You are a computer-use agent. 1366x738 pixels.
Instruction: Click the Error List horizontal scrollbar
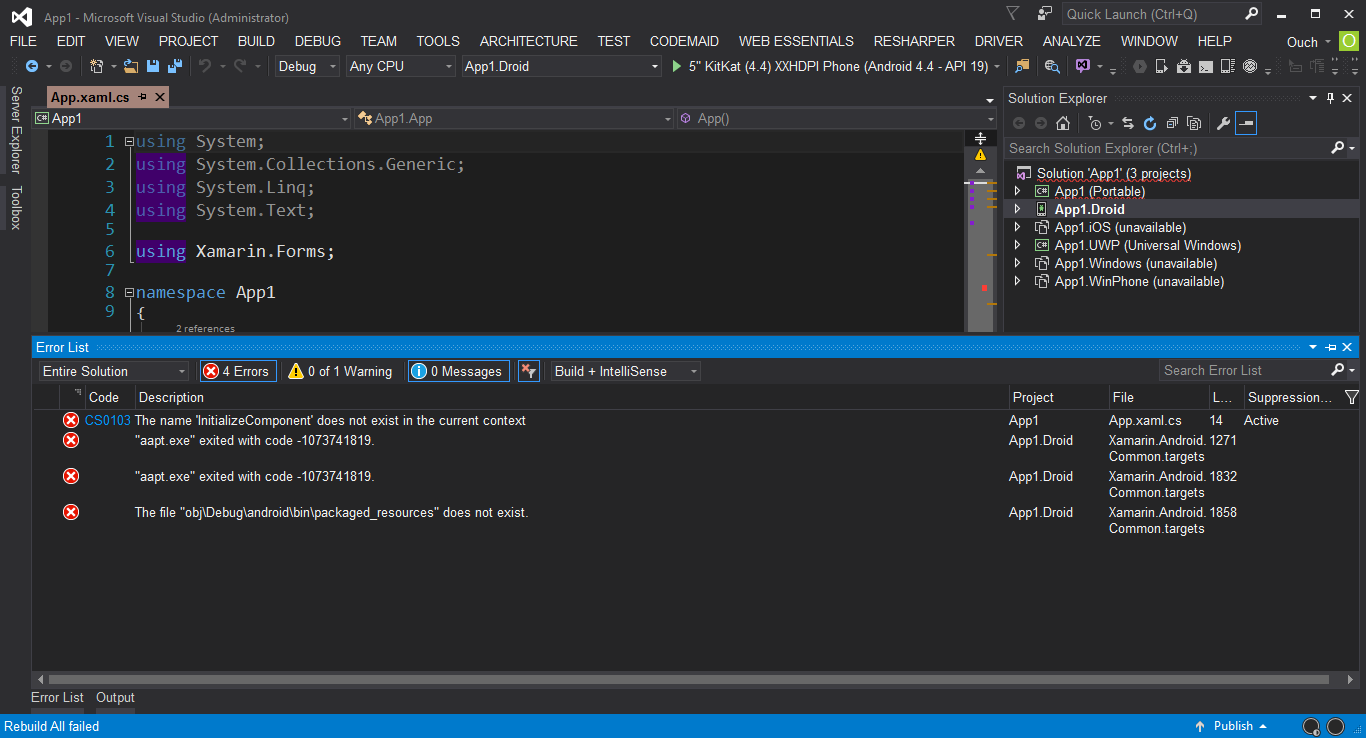point(688,679)
